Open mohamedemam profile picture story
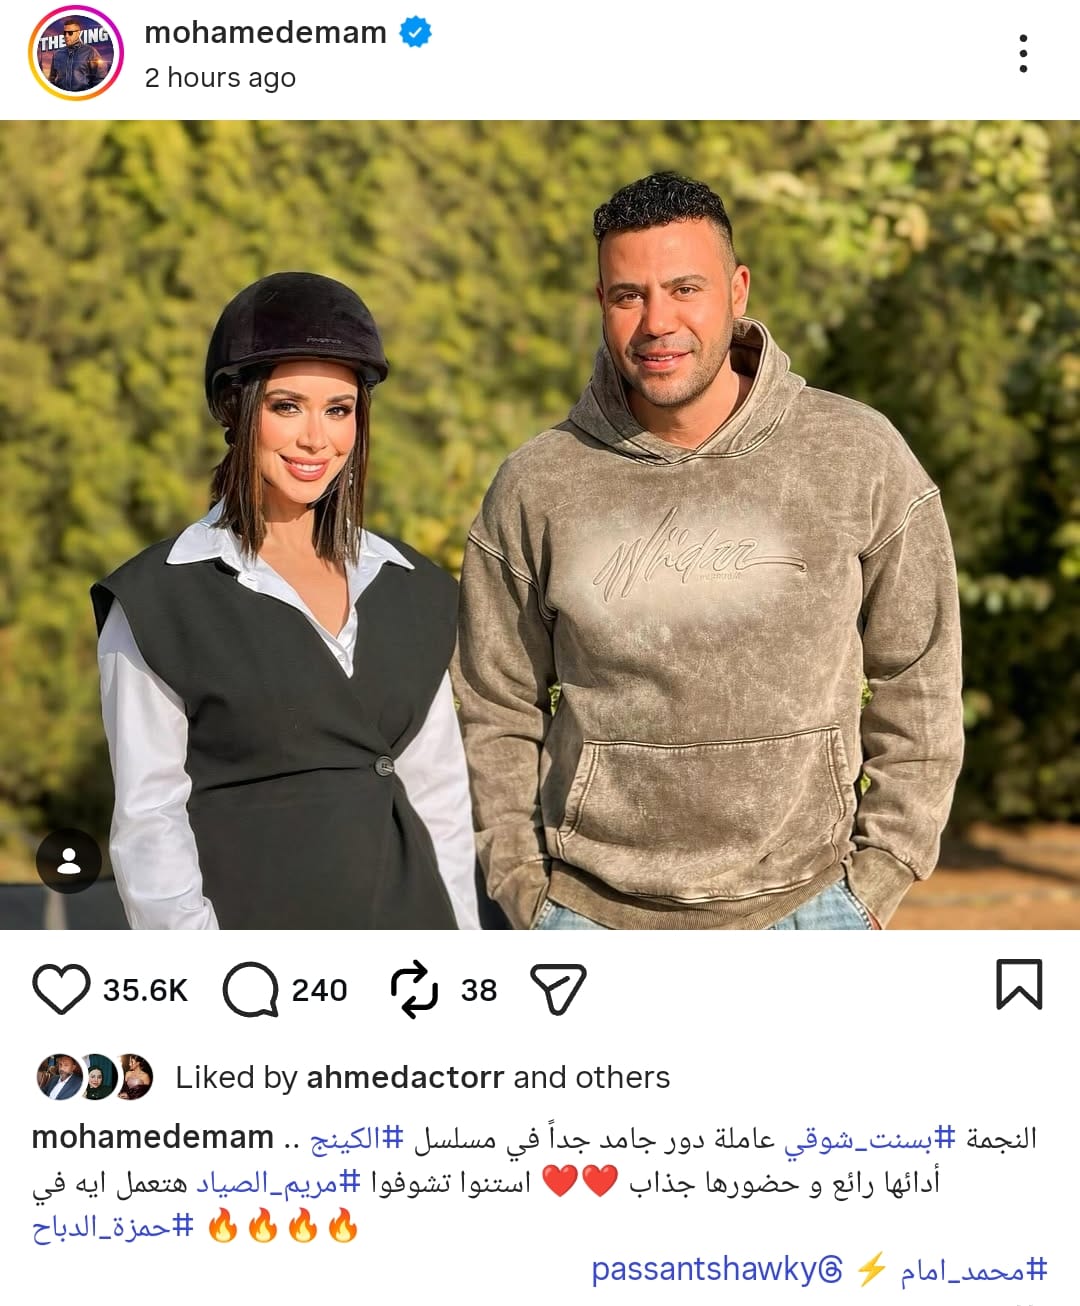Screen dimensions: 1080x1306 (75, 54)
